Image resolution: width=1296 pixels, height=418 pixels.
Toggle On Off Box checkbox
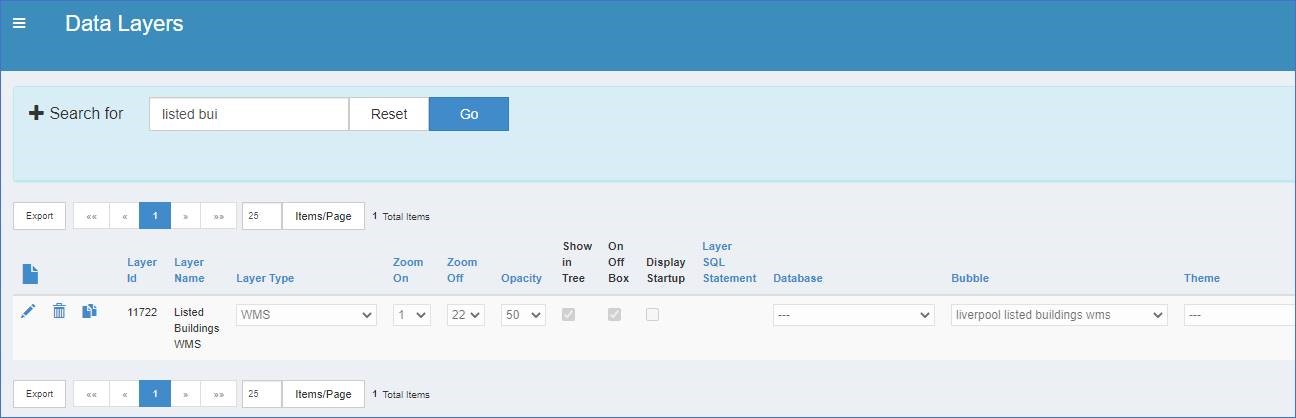click(x=614, y=314)
